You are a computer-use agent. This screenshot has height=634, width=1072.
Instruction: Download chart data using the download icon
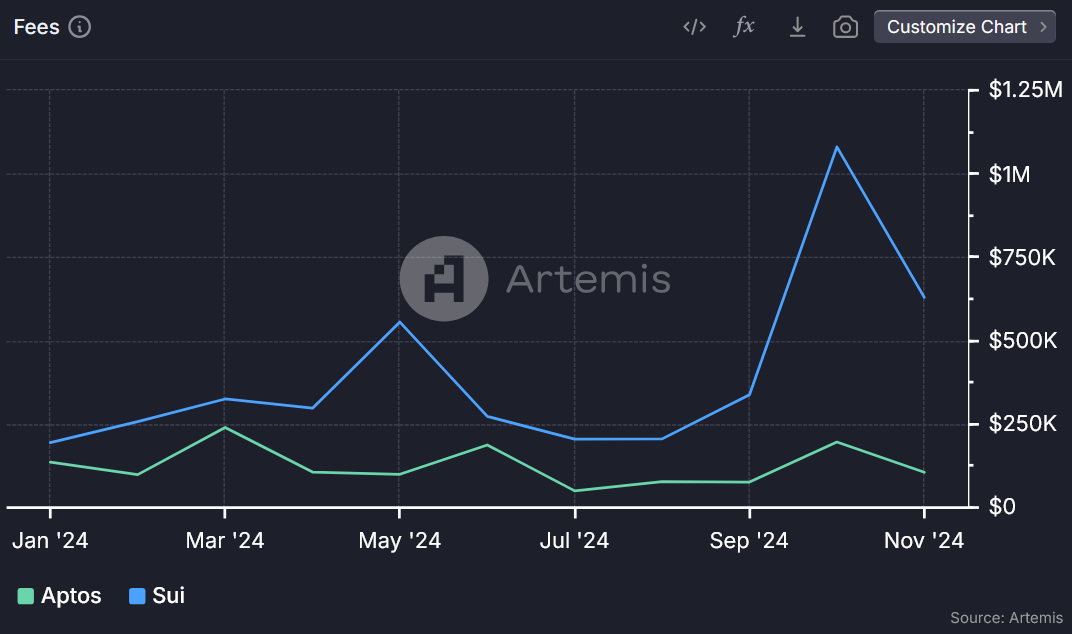click(797, 27)
